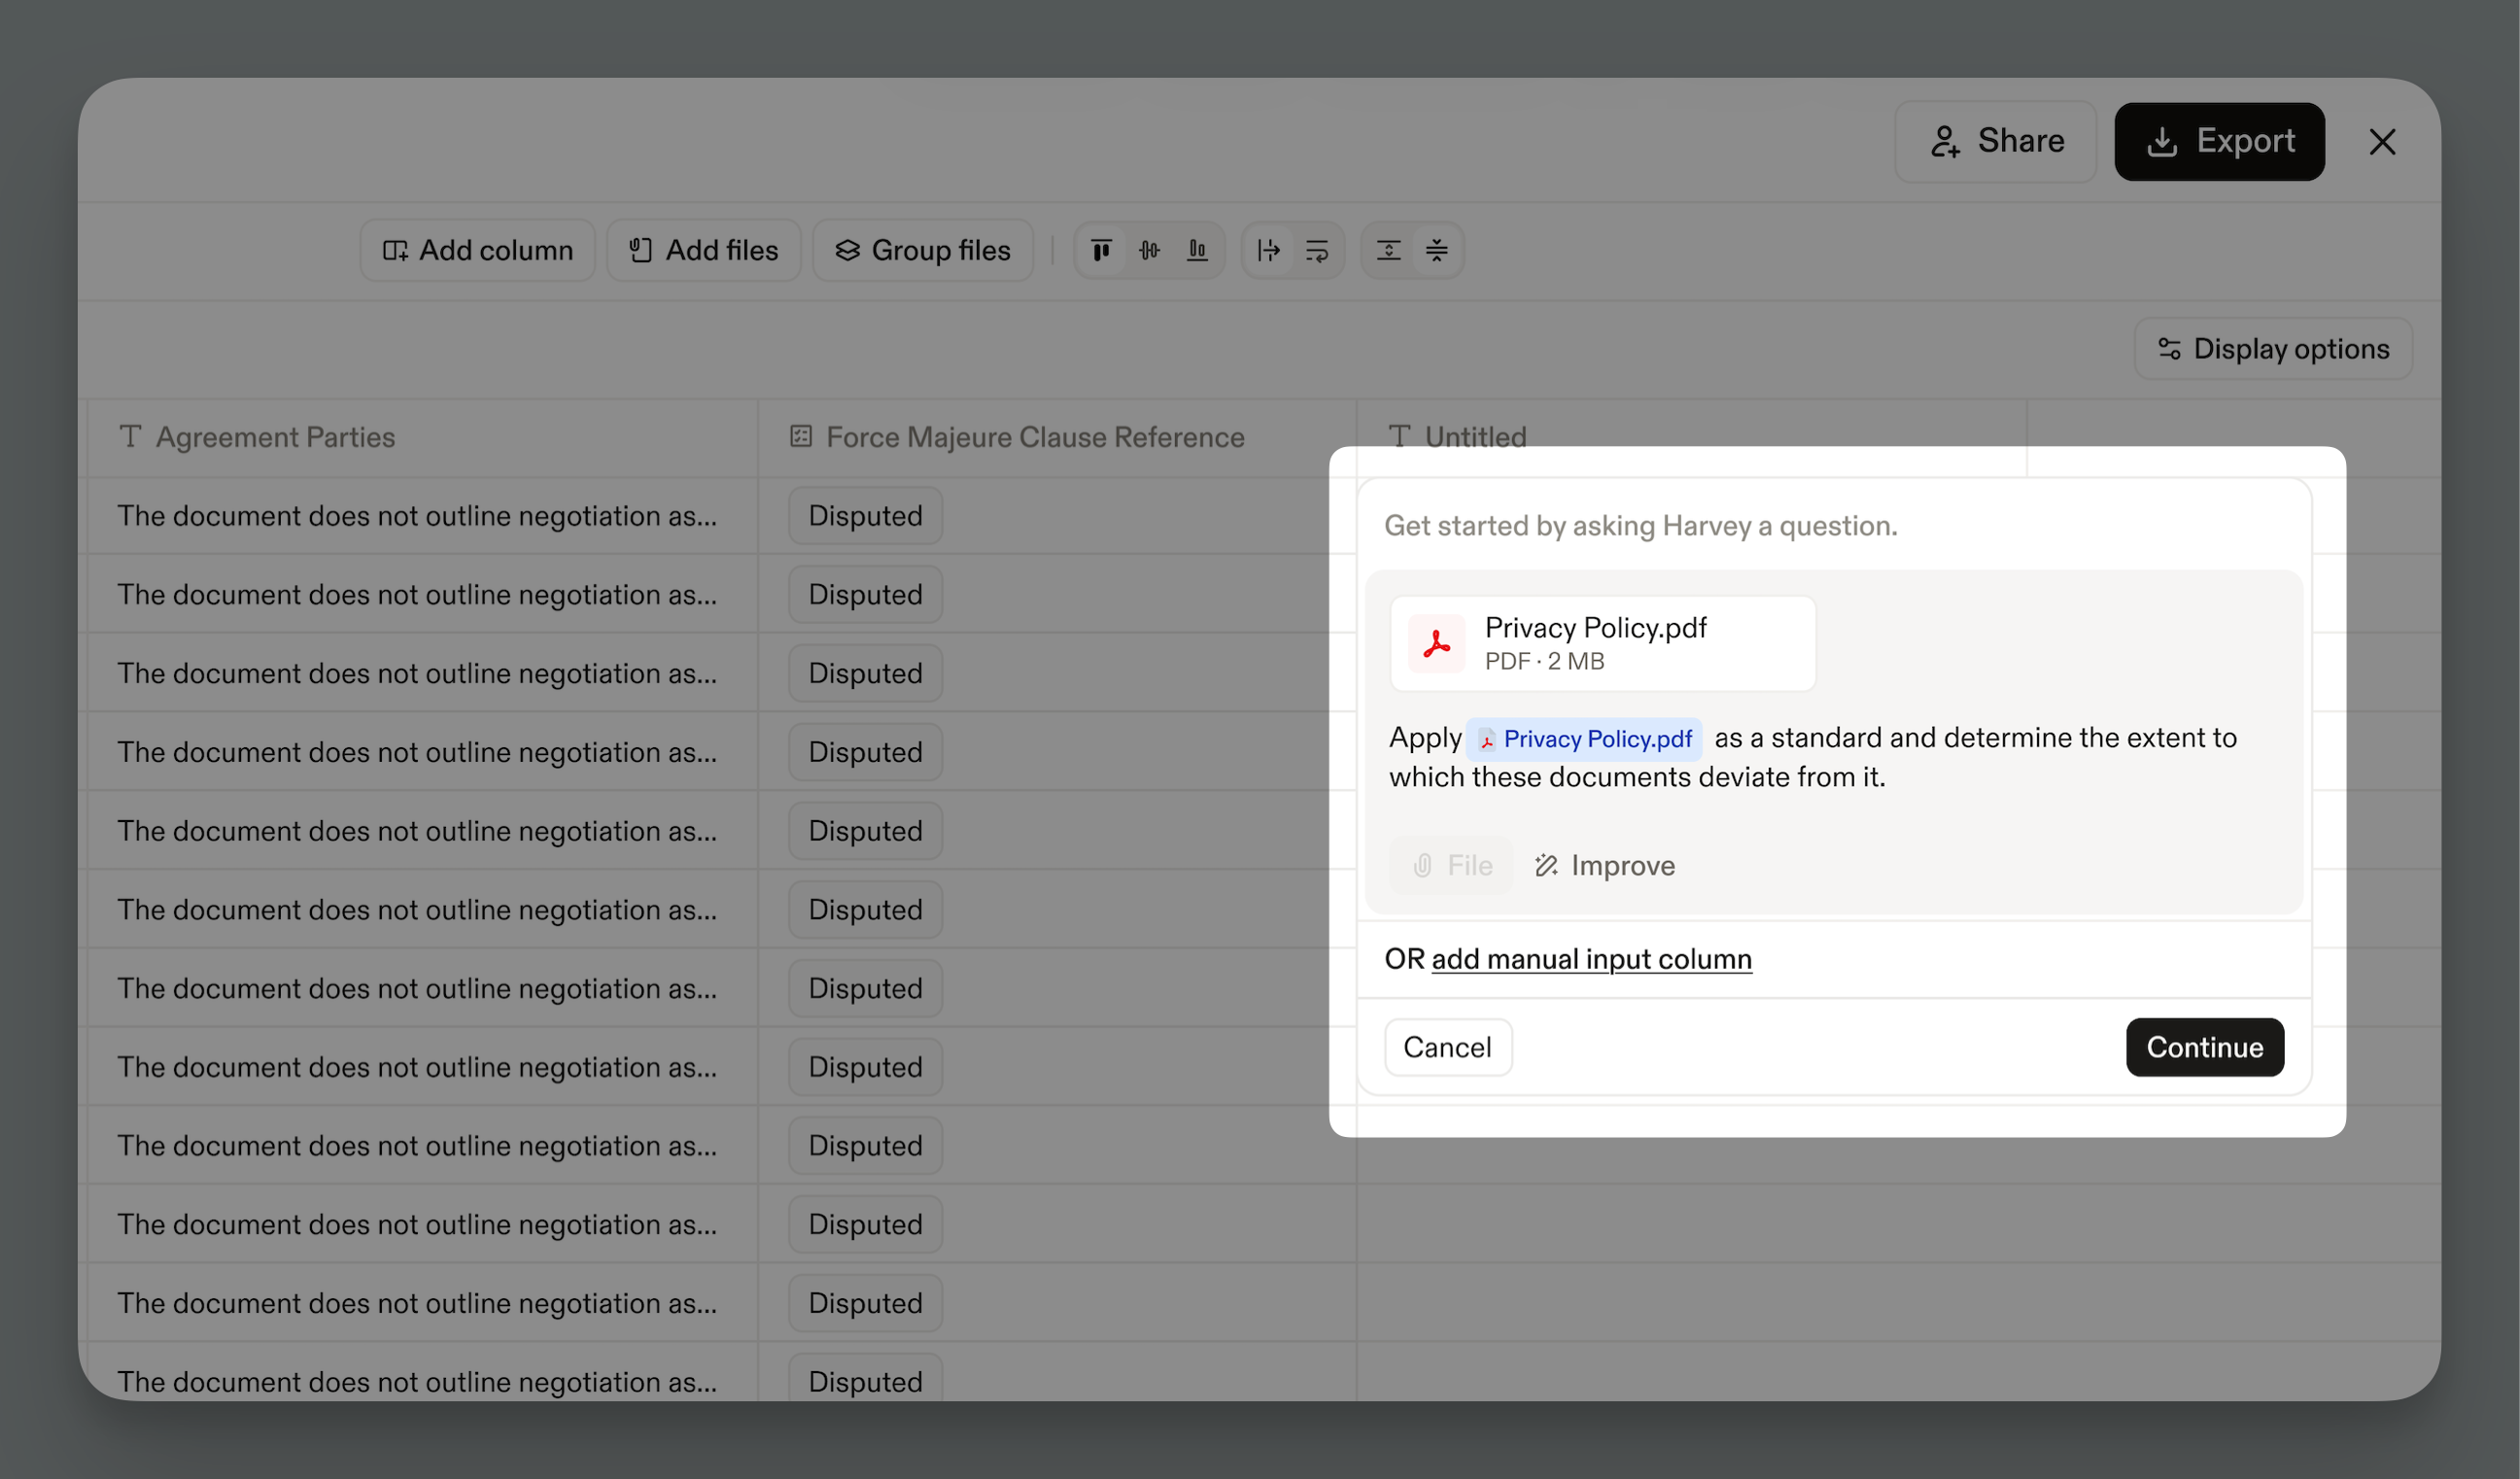Share the review table
The image size is (2520, 1479).
(1995, 141)
